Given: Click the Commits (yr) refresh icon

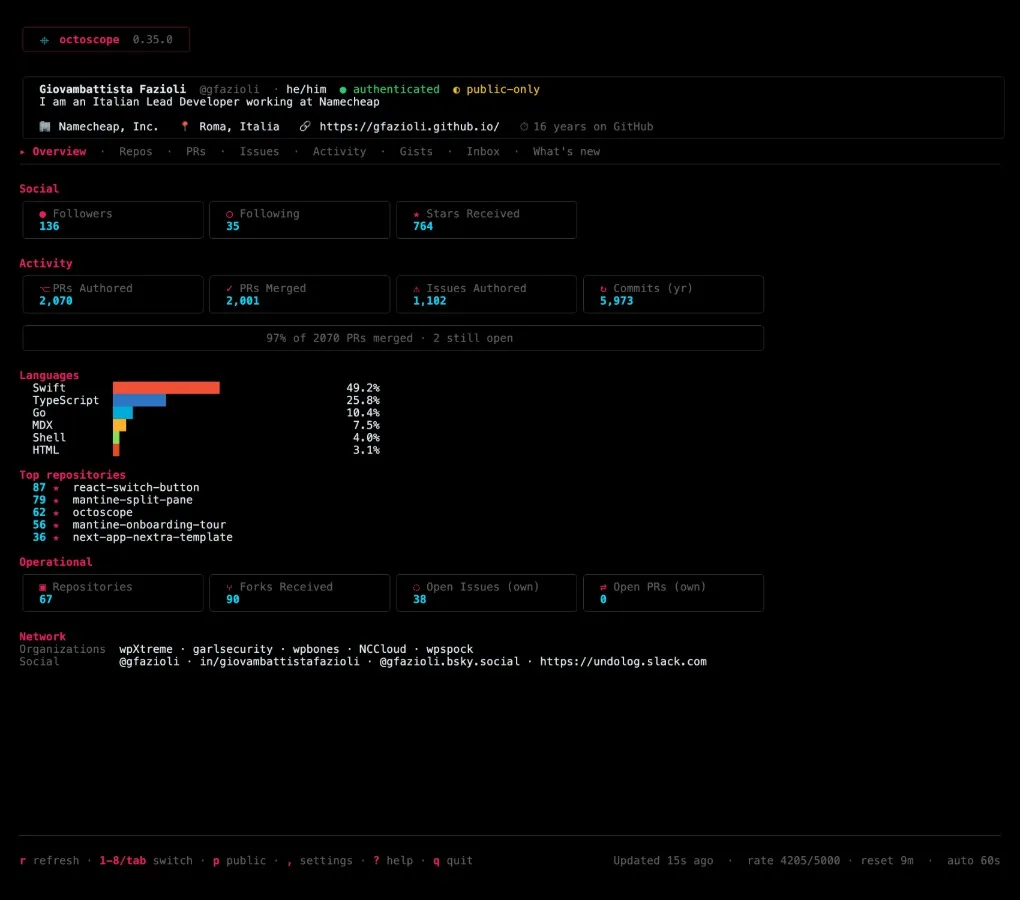Looking at the screenshot, I should (603, 289).
